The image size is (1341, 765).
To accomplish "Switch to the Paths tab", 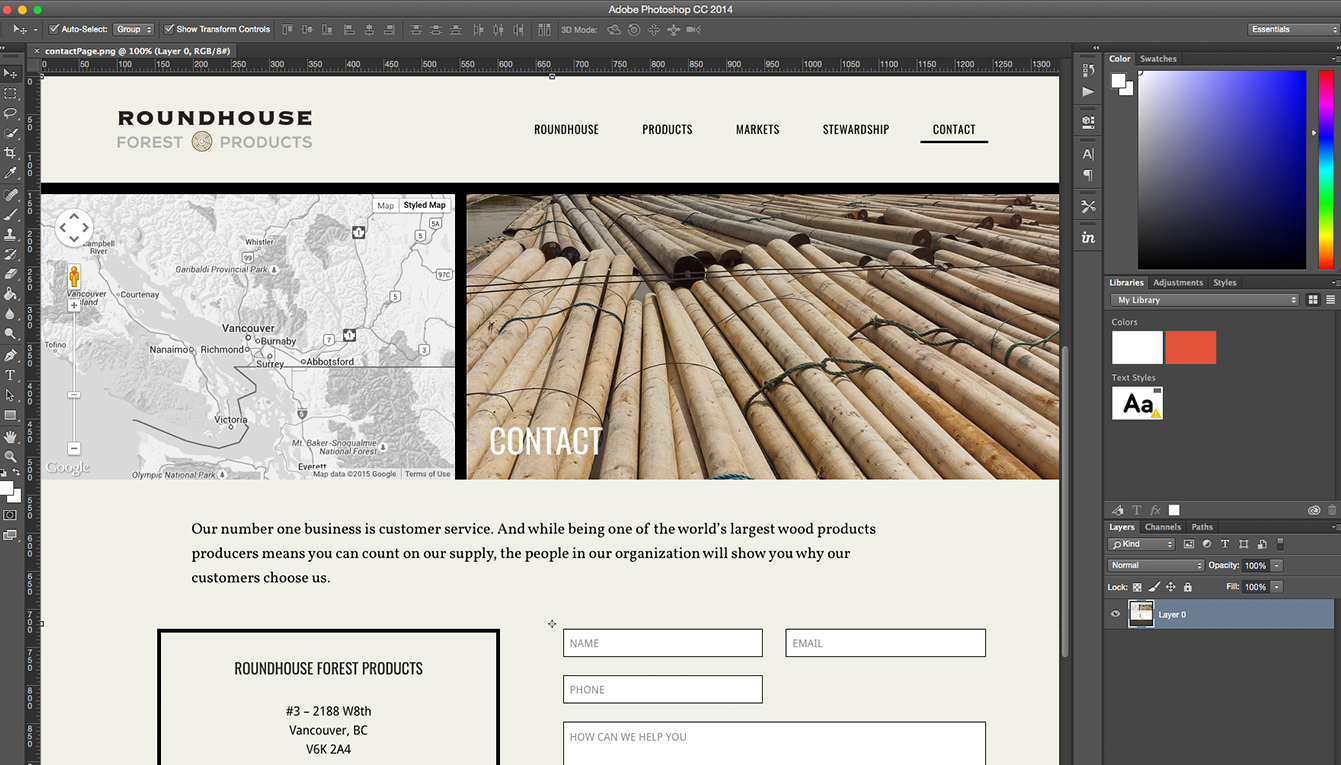I will click(1202, 527).
